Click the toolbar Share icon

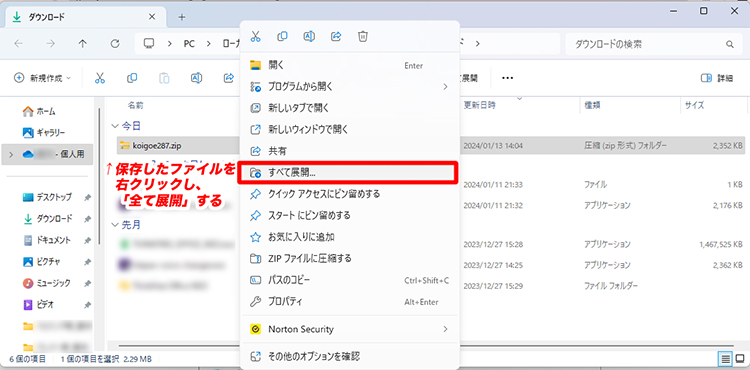click(x=229, y=78)
